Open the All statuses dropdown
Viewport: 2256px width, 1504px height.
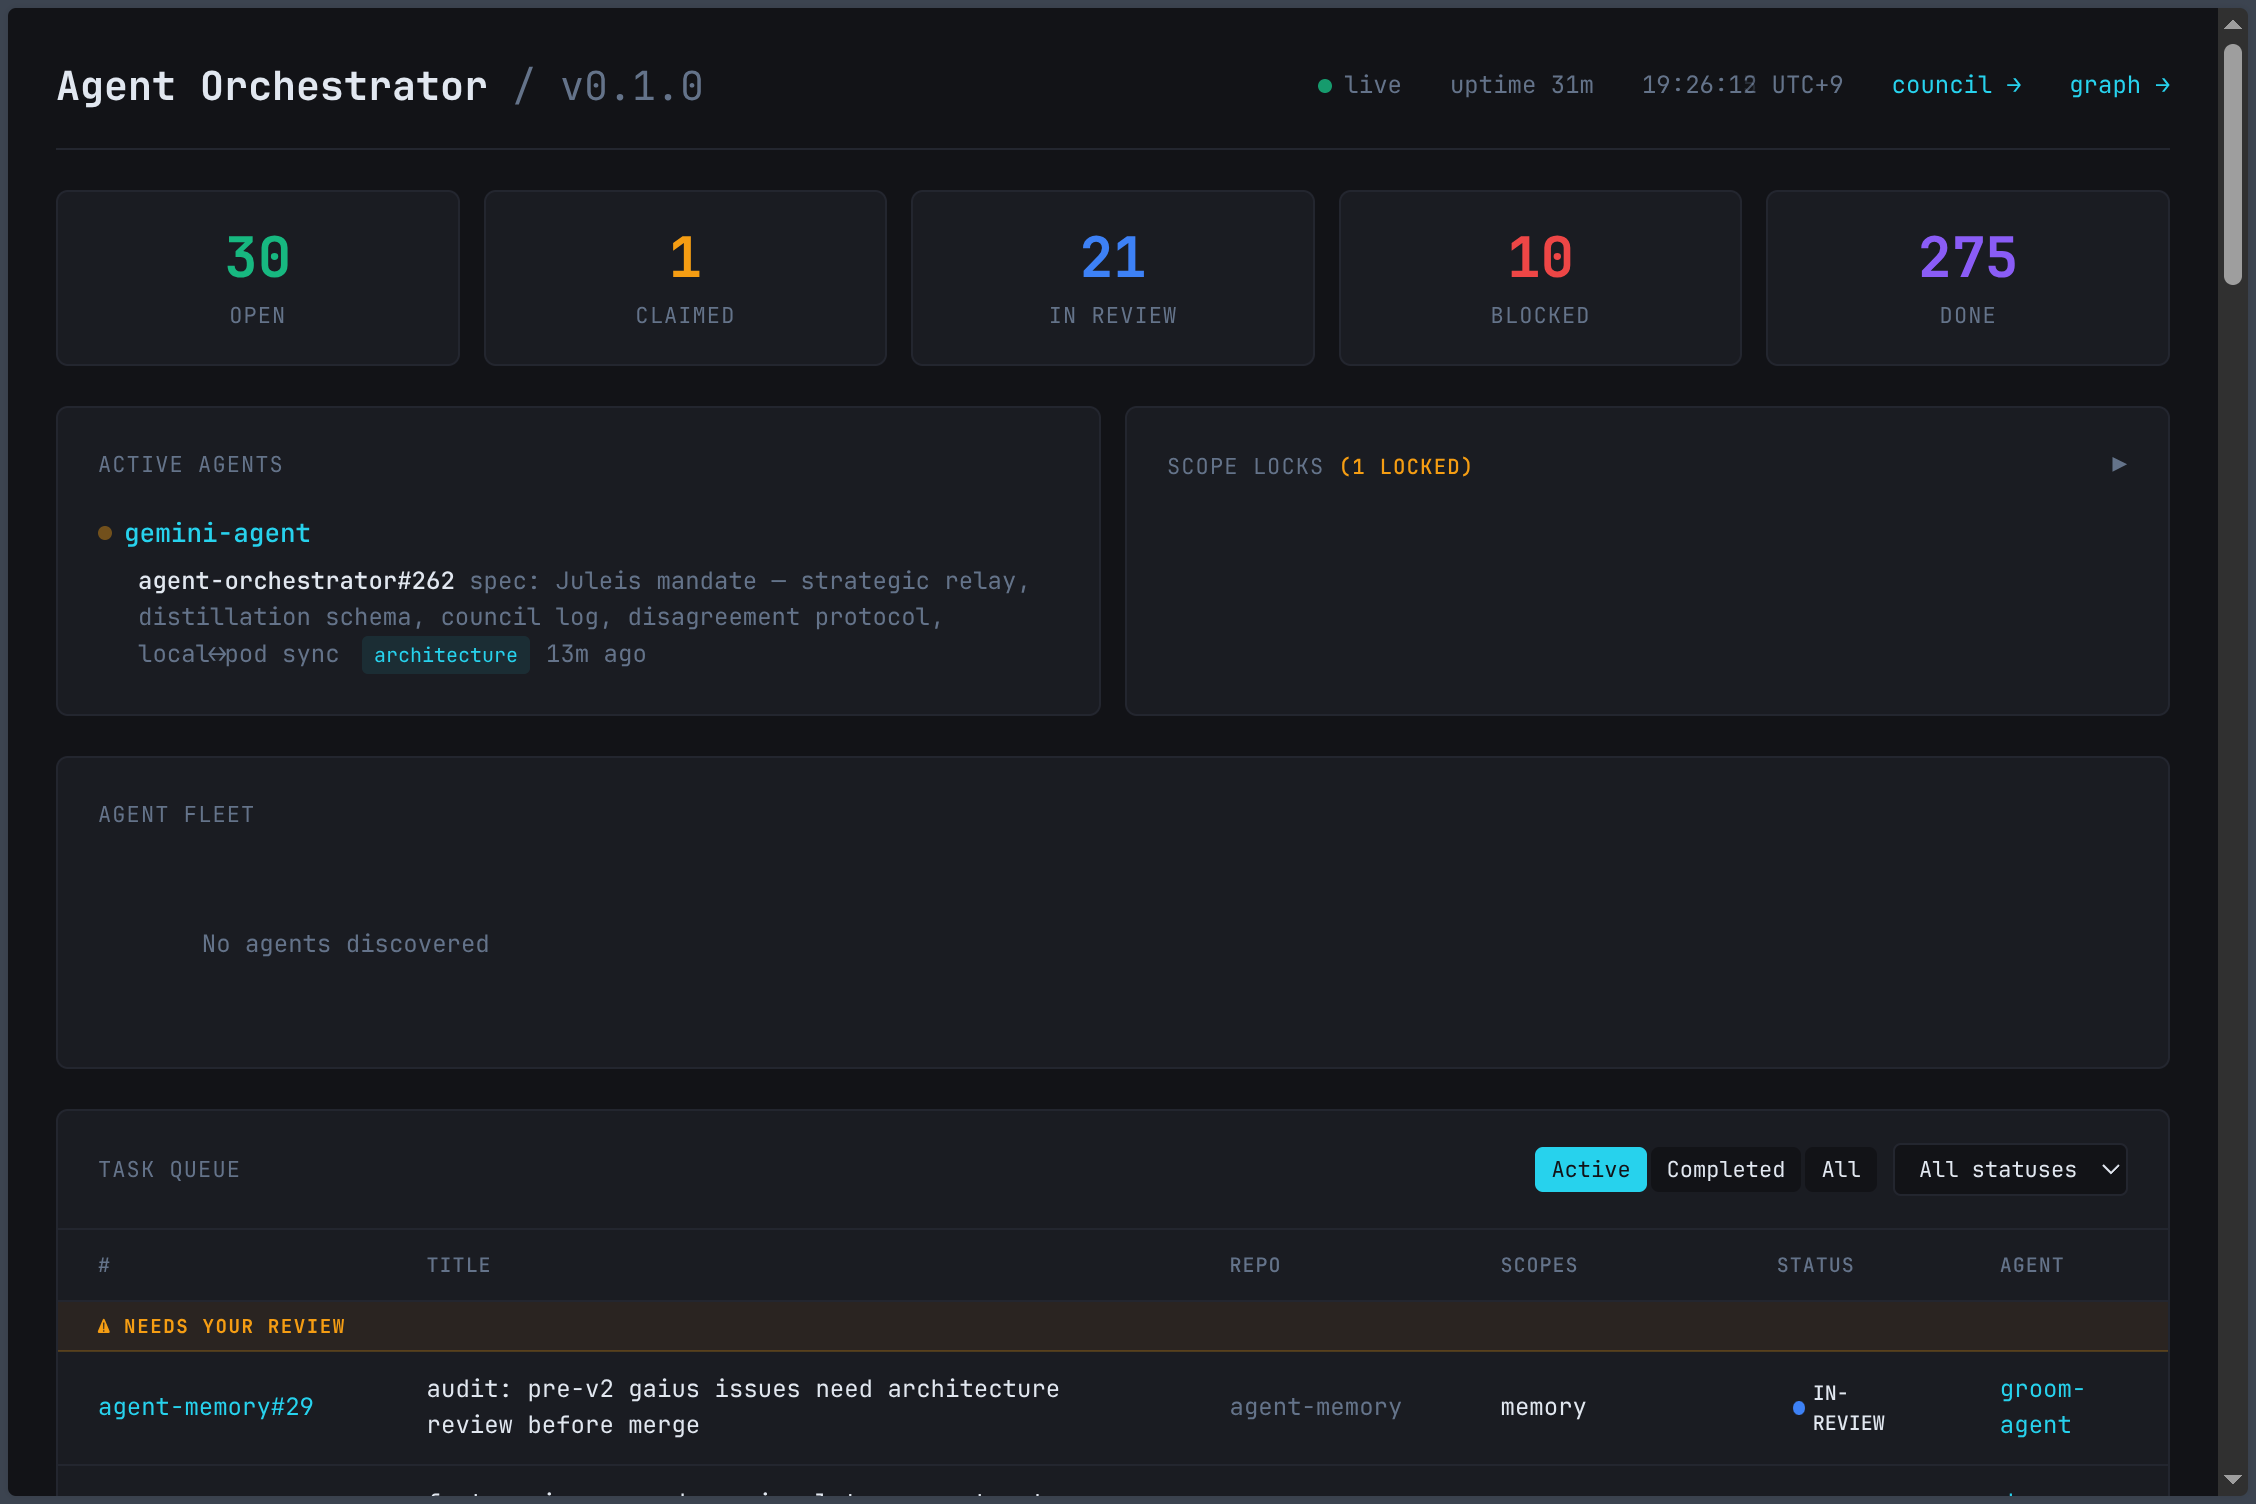2010,1169
